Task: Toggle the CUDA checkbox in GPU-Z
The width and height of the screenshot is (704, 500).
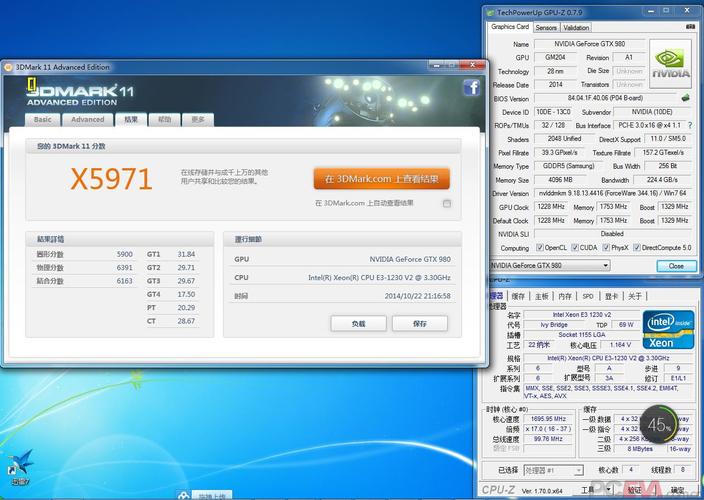Action: coord(575,248)
